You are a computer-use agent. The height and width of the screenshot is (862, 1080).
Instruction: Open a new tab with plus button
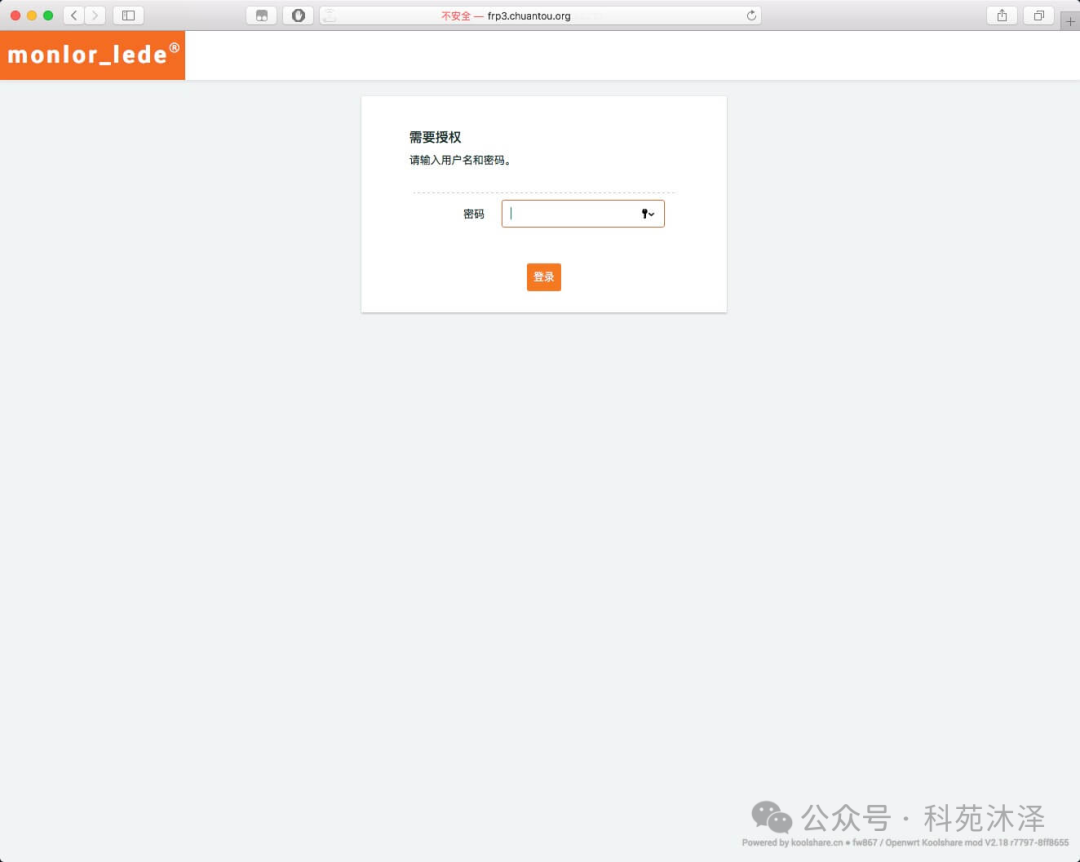point(1070,21)
